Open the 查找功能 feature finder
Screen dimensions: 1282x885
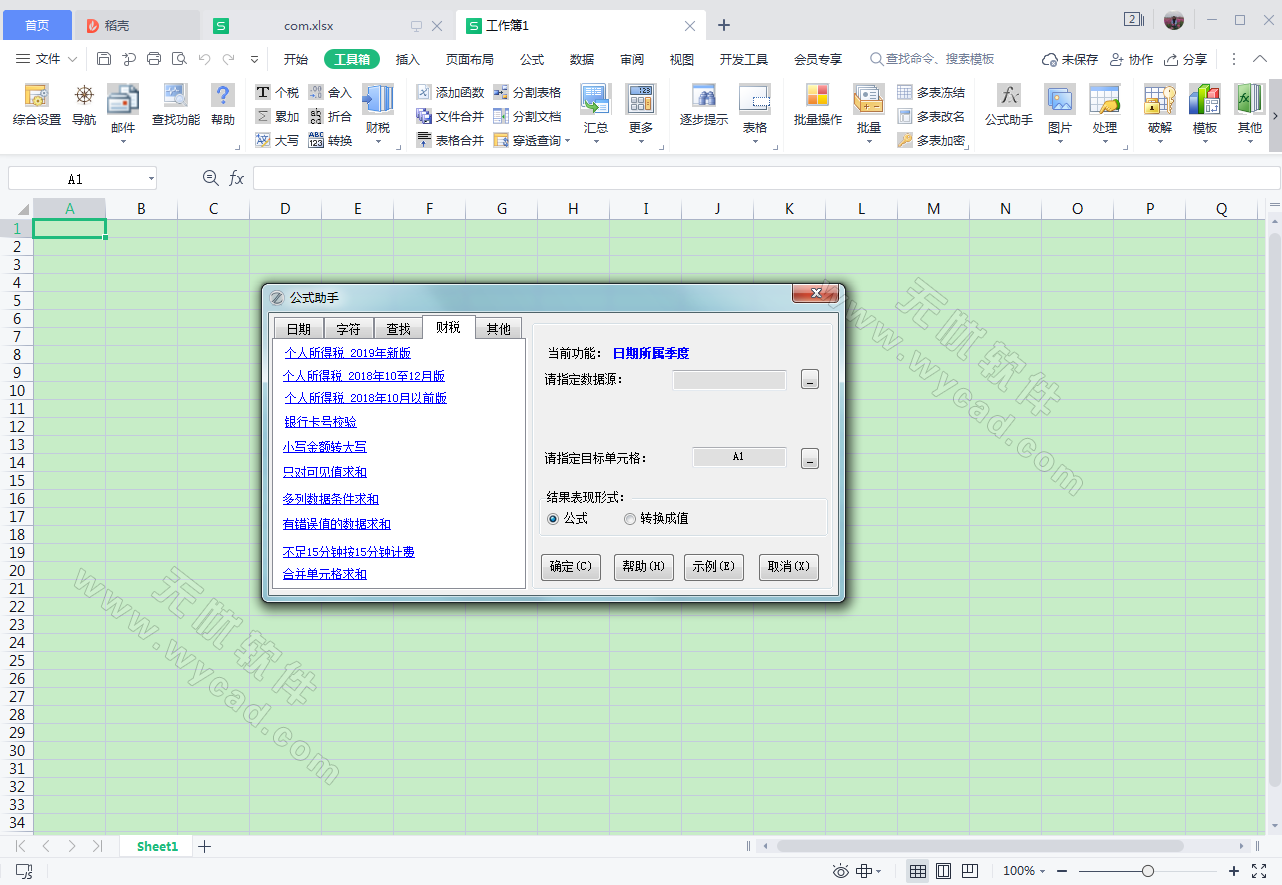click(174, 108)
